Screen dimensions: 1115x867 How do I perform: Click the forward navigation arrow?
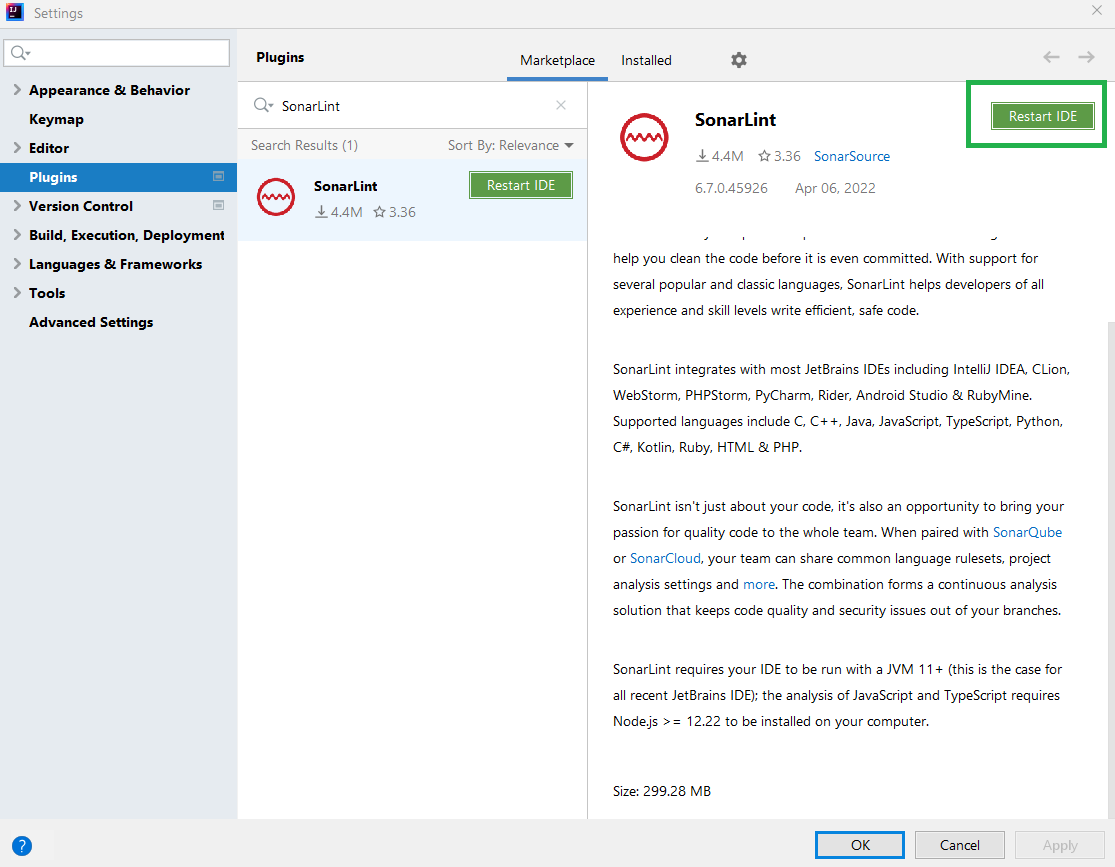[1086, 57]
